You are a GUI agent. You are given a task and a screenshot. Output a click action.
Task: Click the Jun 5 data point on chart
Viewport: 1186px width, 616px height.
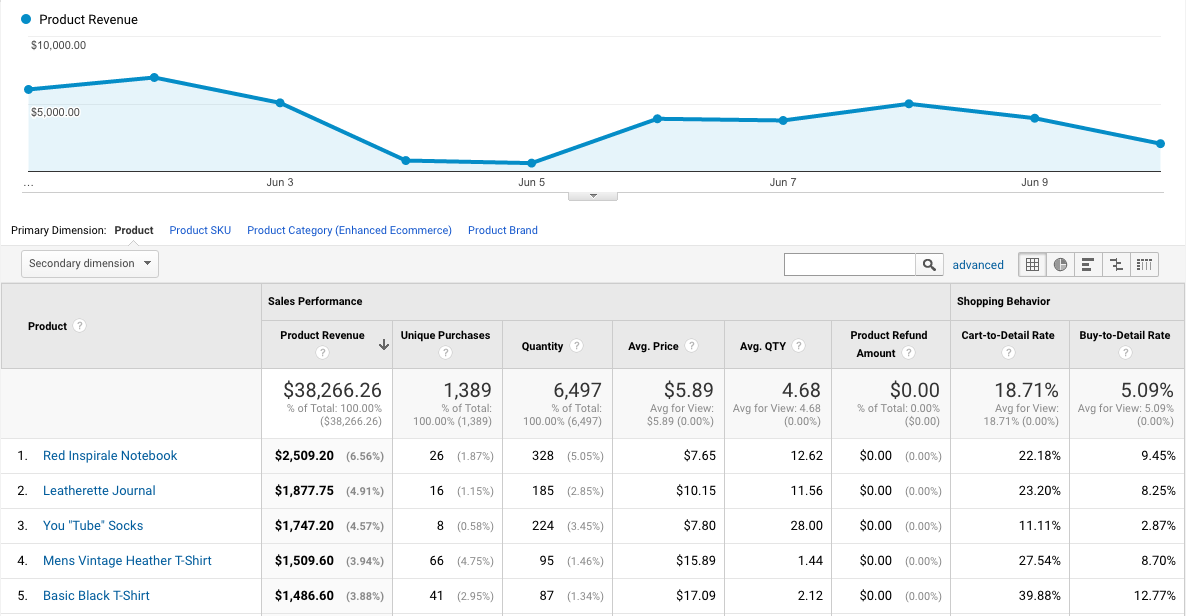[x=531, y=163]
